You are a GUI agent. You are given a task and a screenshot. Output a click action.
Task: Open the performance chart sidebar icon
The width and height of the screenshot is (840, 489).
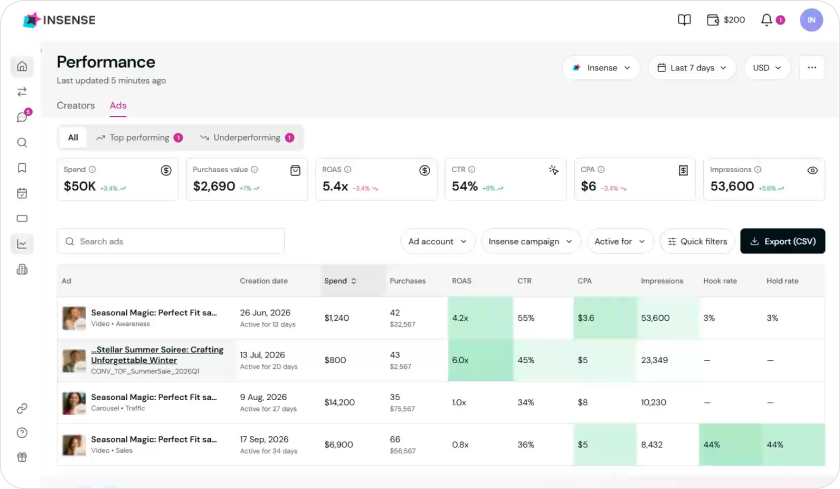point(22,244)
